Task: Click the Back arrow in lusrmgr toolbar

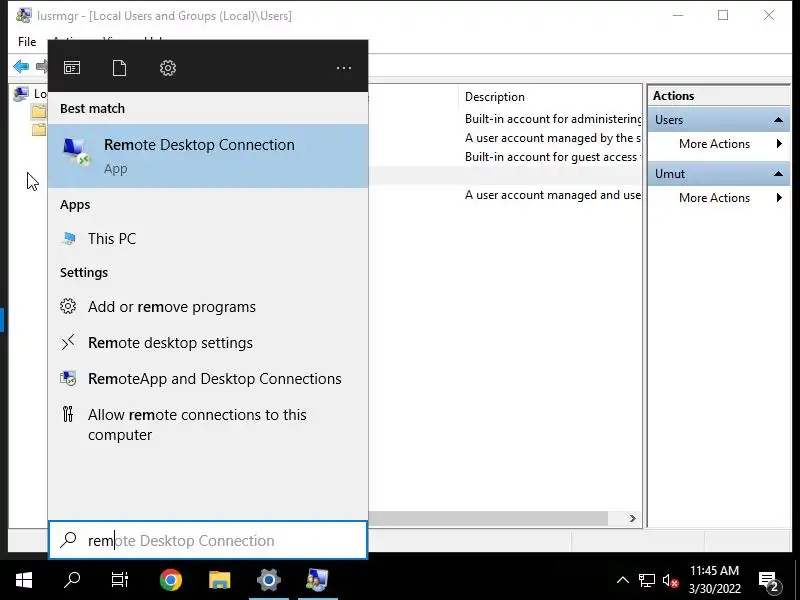Action: coord(21,66)
